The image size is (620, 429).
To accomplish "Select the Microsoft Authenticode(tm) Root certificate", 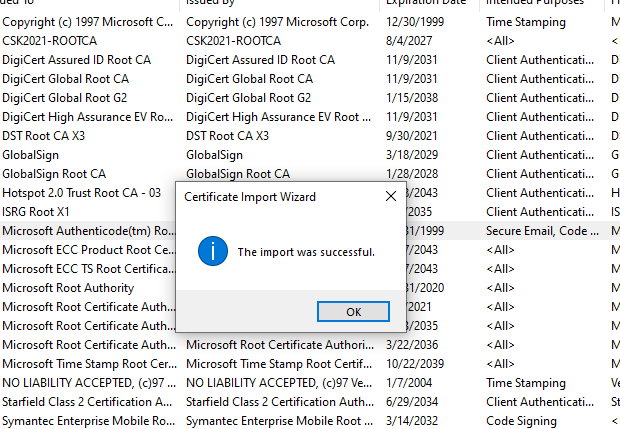I will point(88,230).
